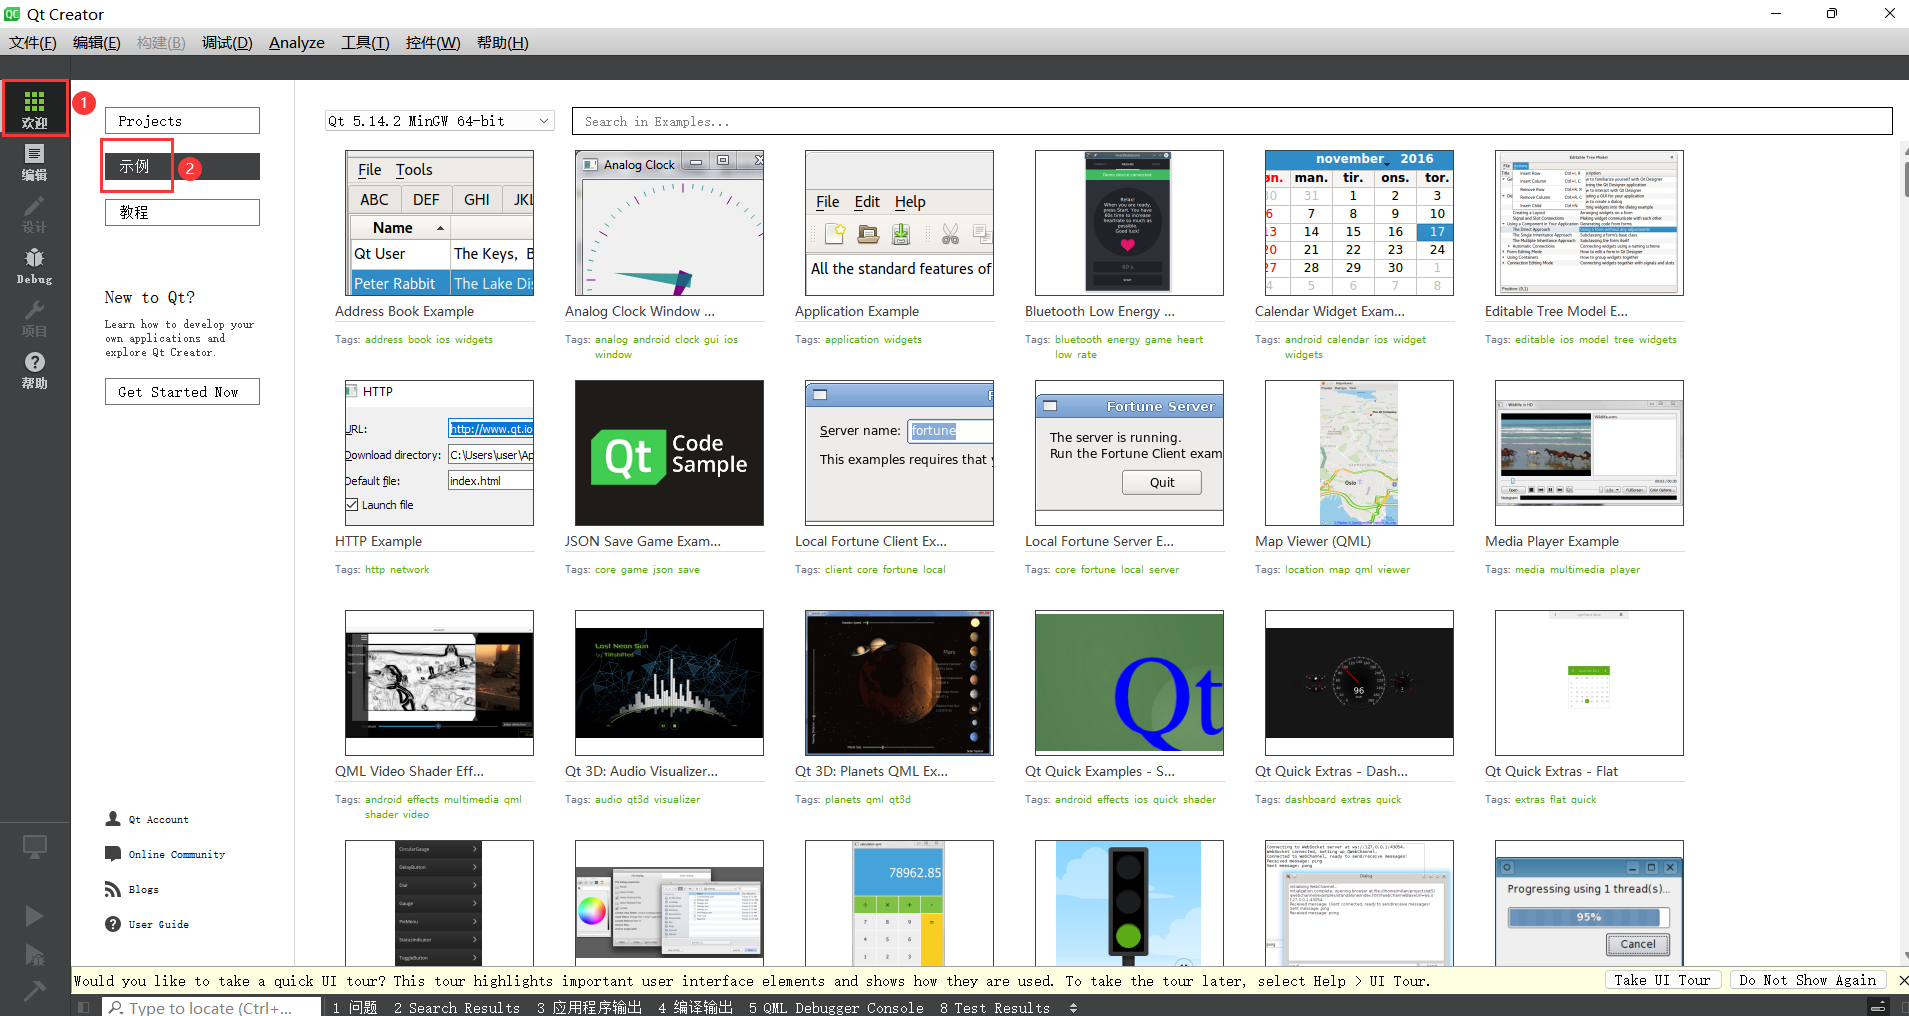Image resolution: width=1909 pixels, height=1016 pixels.
Task: Open the 编辑(E) menu
Action: point(97,43)
